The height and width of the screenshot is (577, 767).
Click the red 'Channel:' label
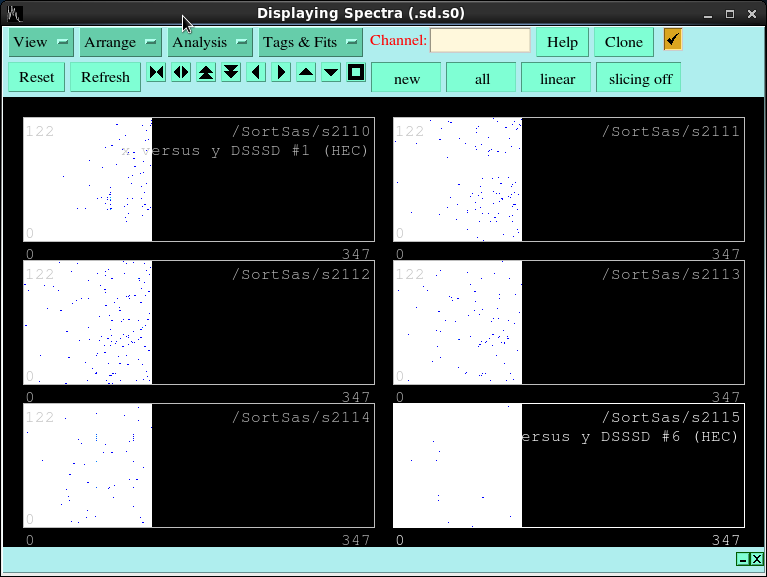click(398, 40)
